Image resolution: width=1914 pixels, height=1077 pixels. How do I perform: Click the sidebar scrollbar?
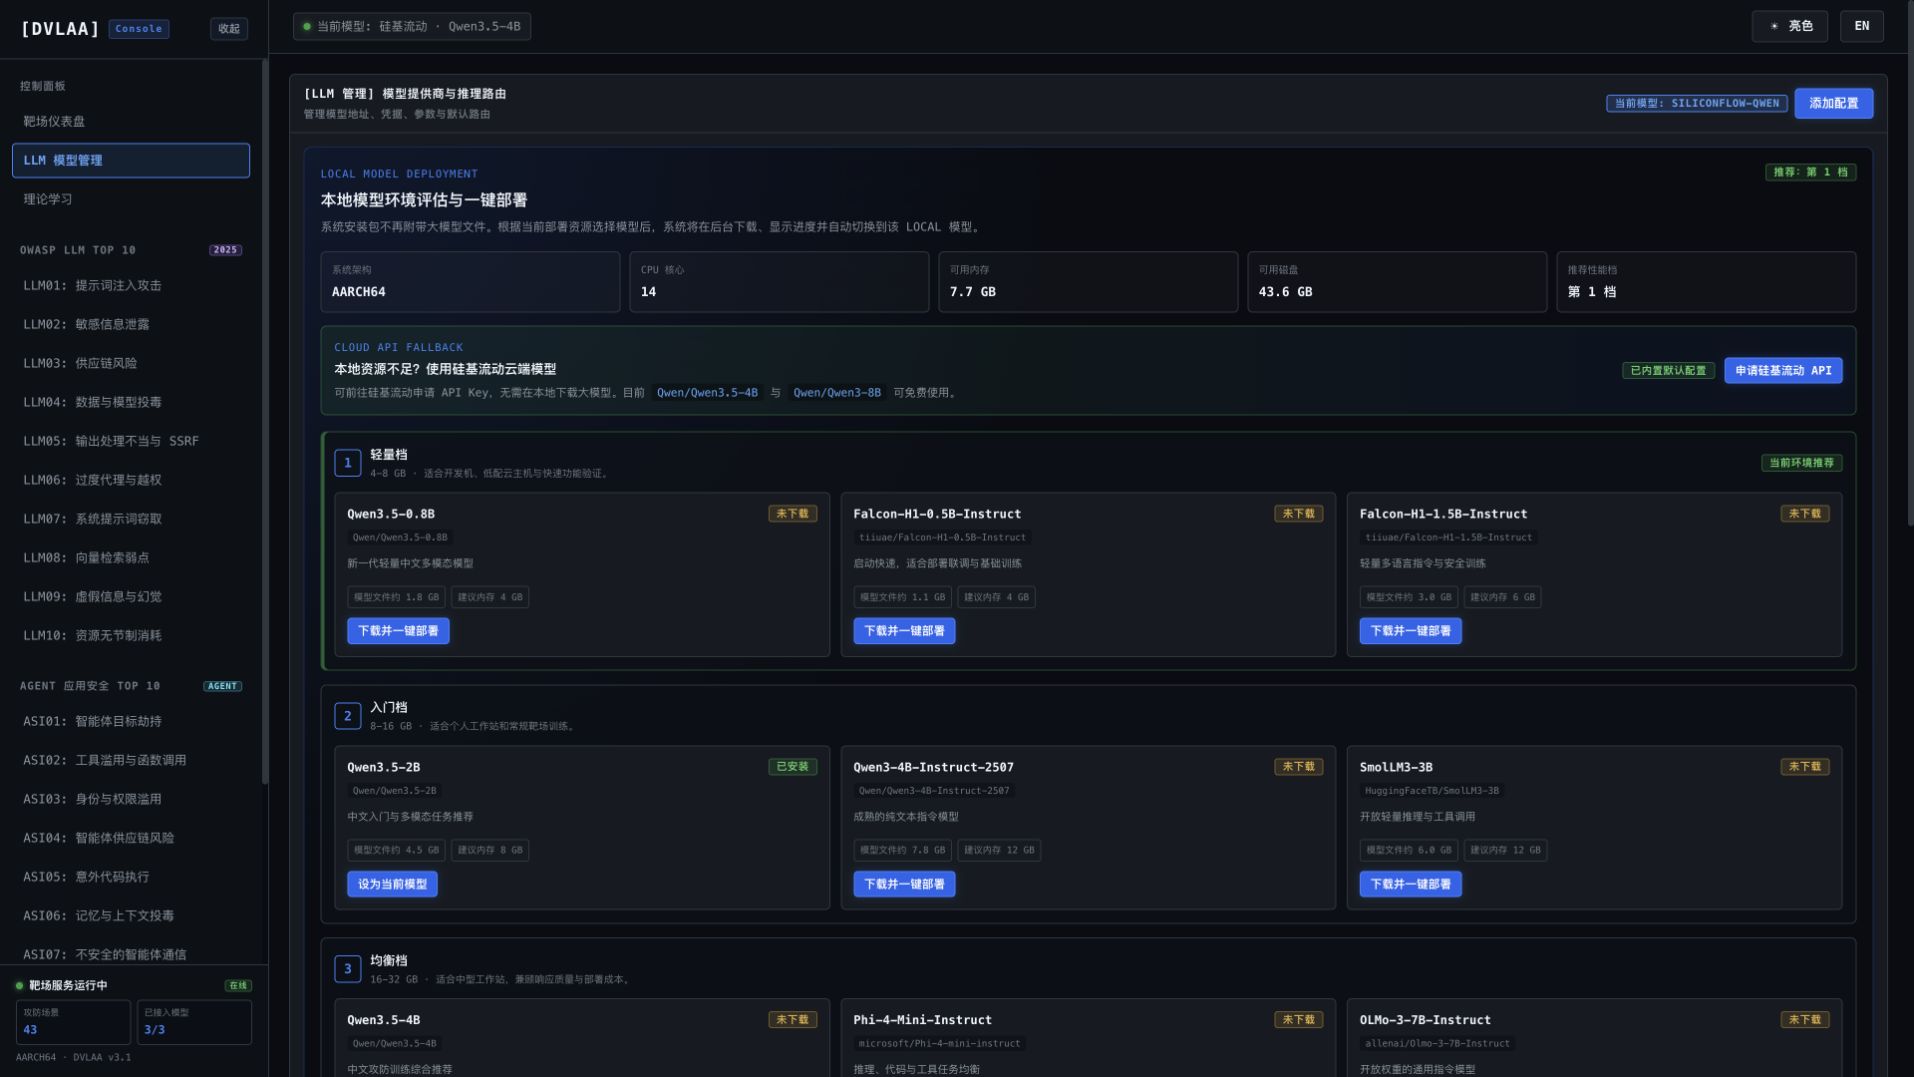265,420
